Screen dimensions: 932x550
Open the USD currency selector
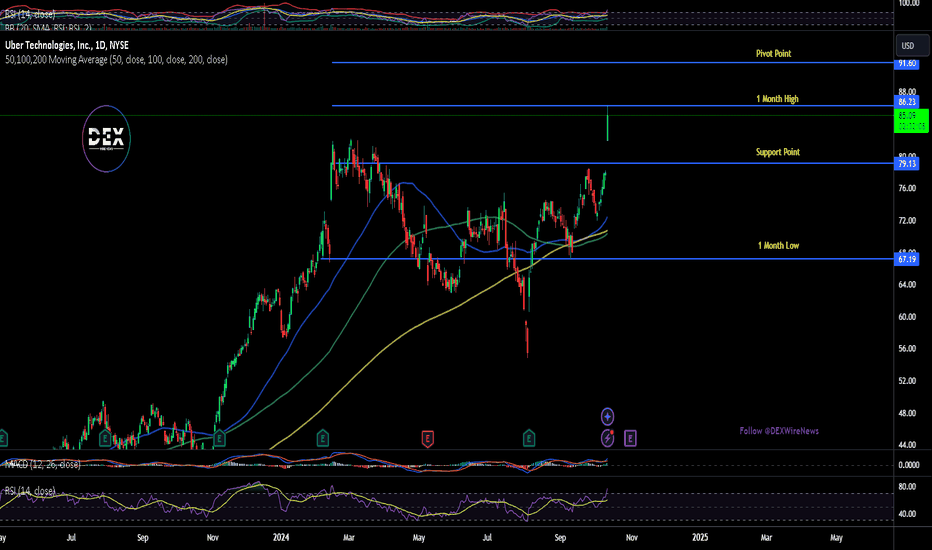[911, 46]
